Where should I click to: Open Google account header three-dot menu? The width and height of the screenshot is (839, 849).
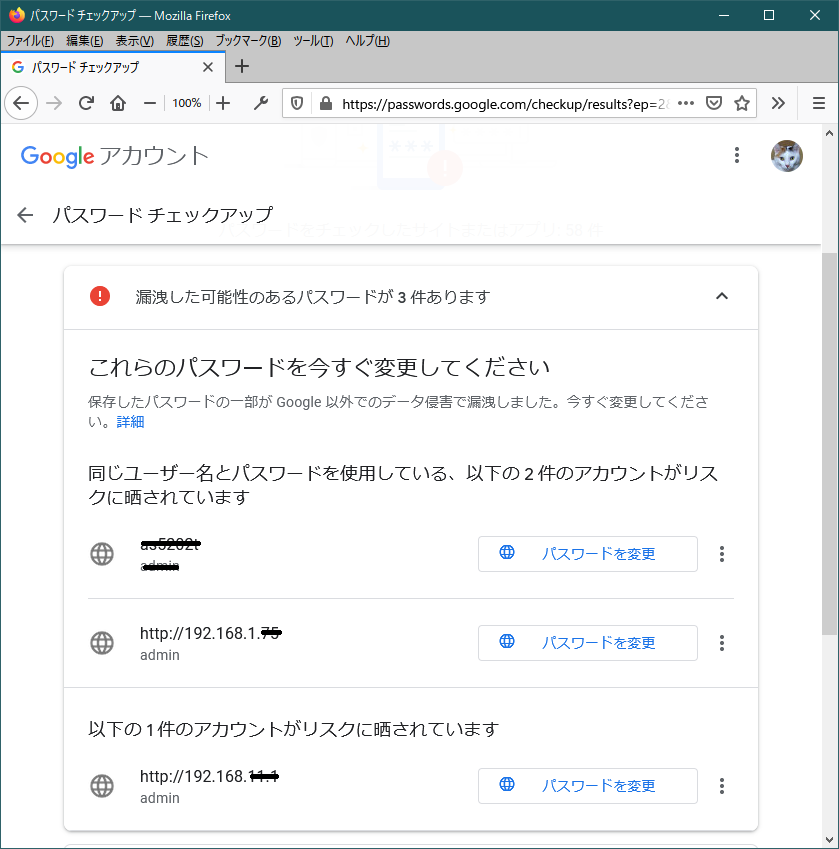[x=737, y=155]
